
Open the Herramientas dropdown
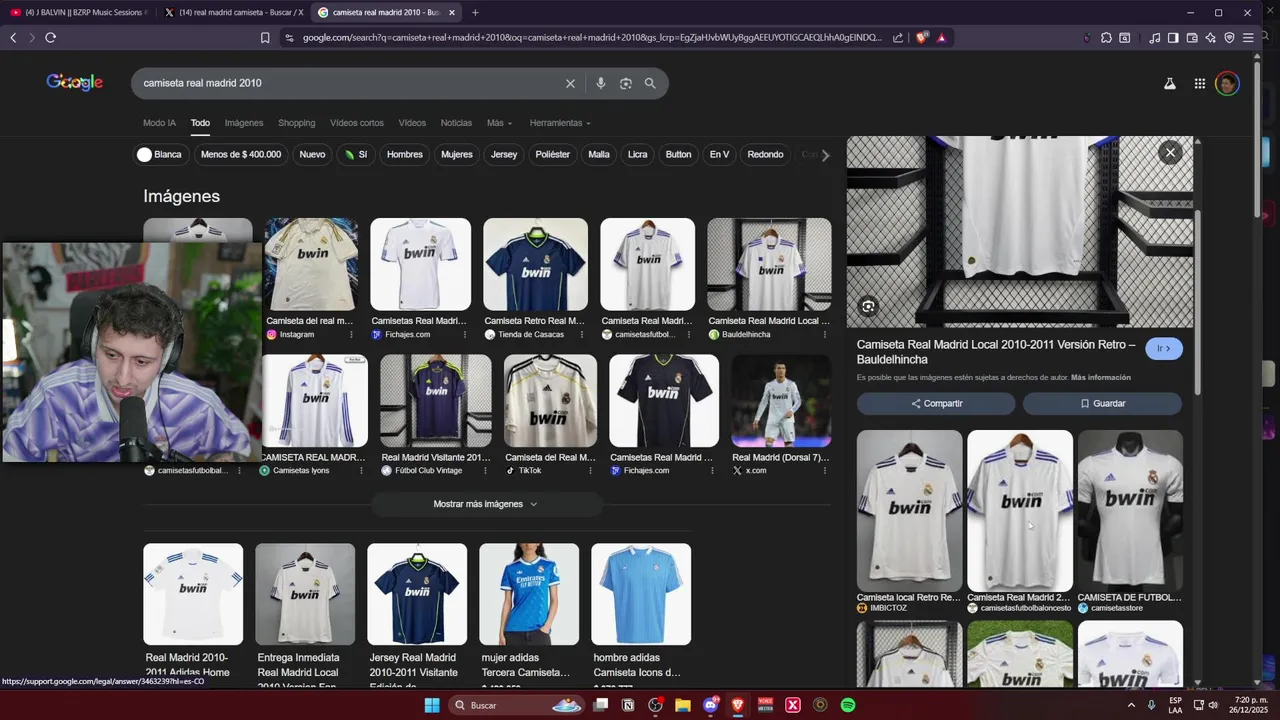click(x=560, y=123)
